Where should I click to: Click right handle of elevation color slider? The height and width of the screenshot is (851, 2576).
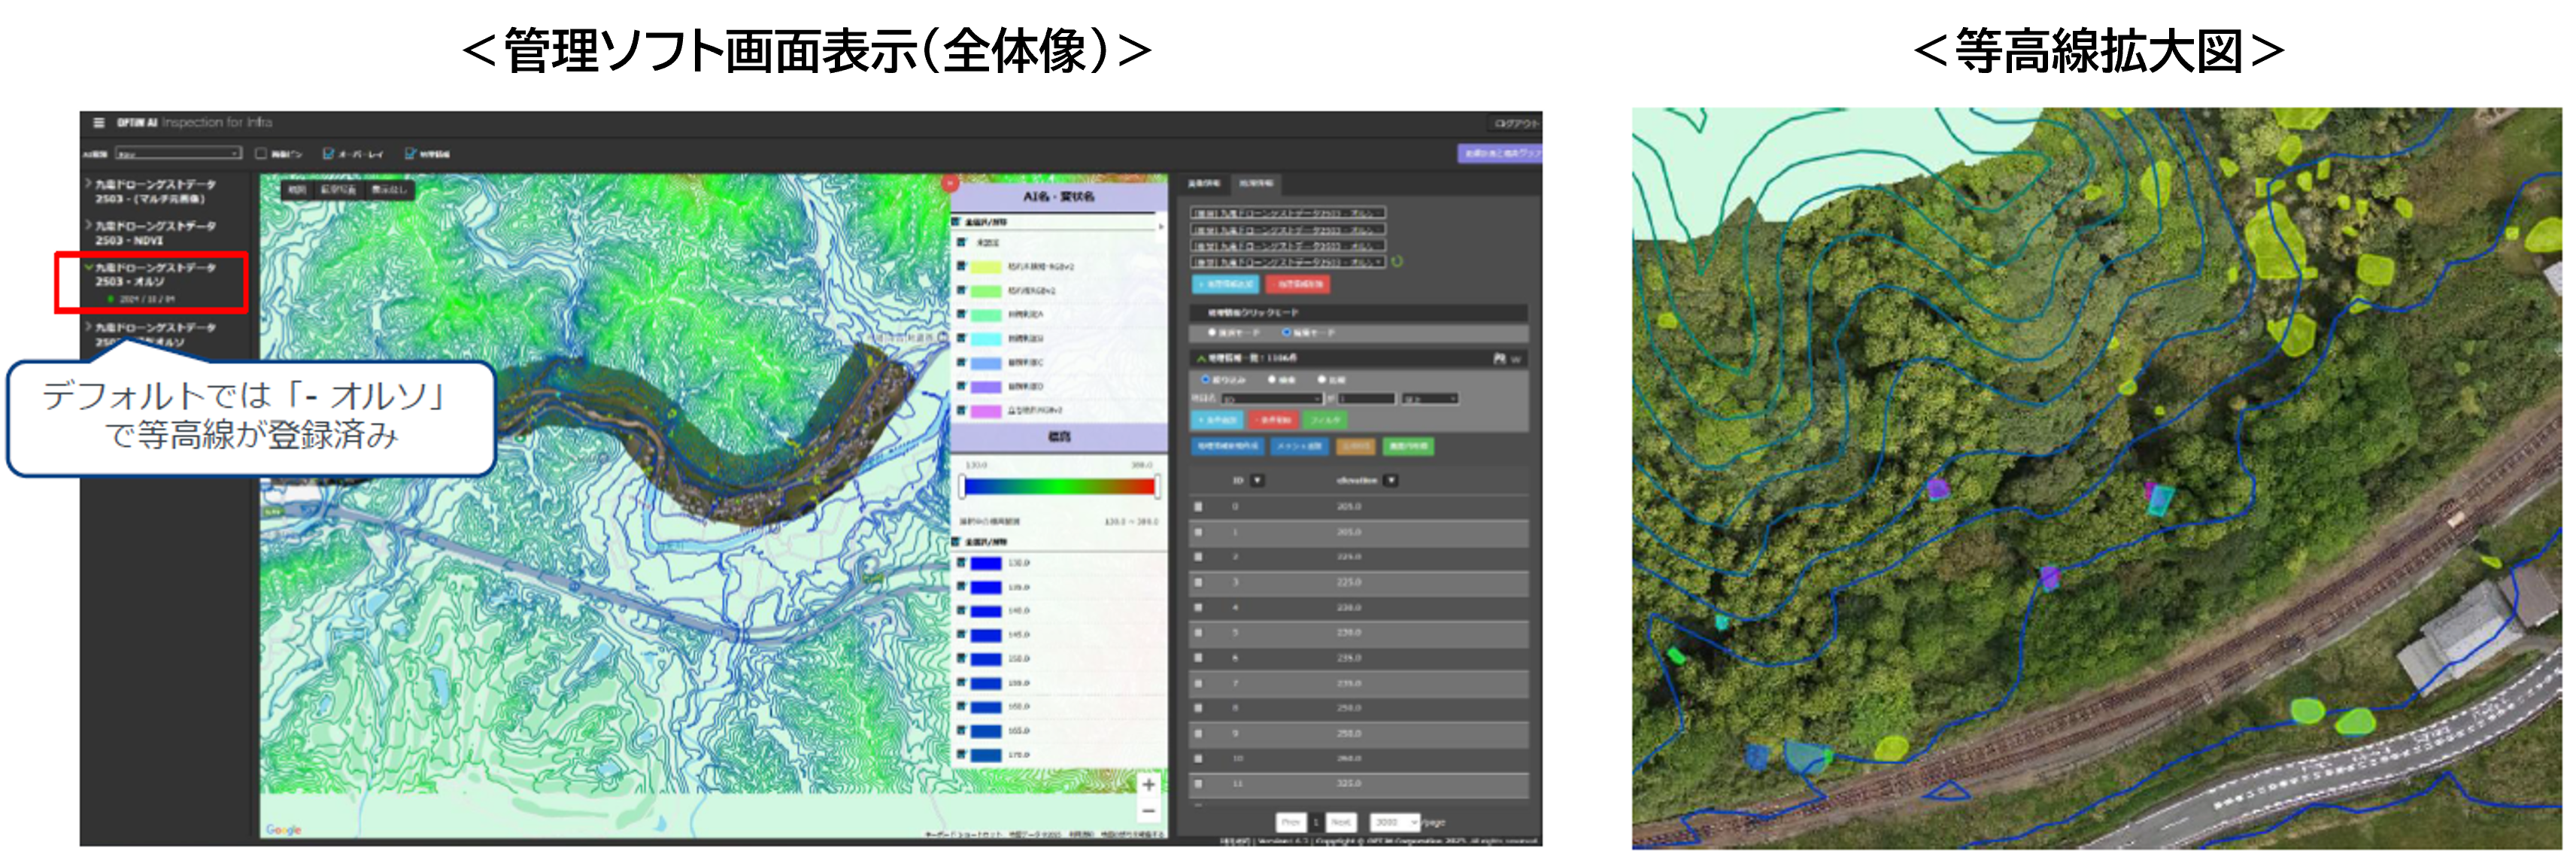coord(1157,487)
